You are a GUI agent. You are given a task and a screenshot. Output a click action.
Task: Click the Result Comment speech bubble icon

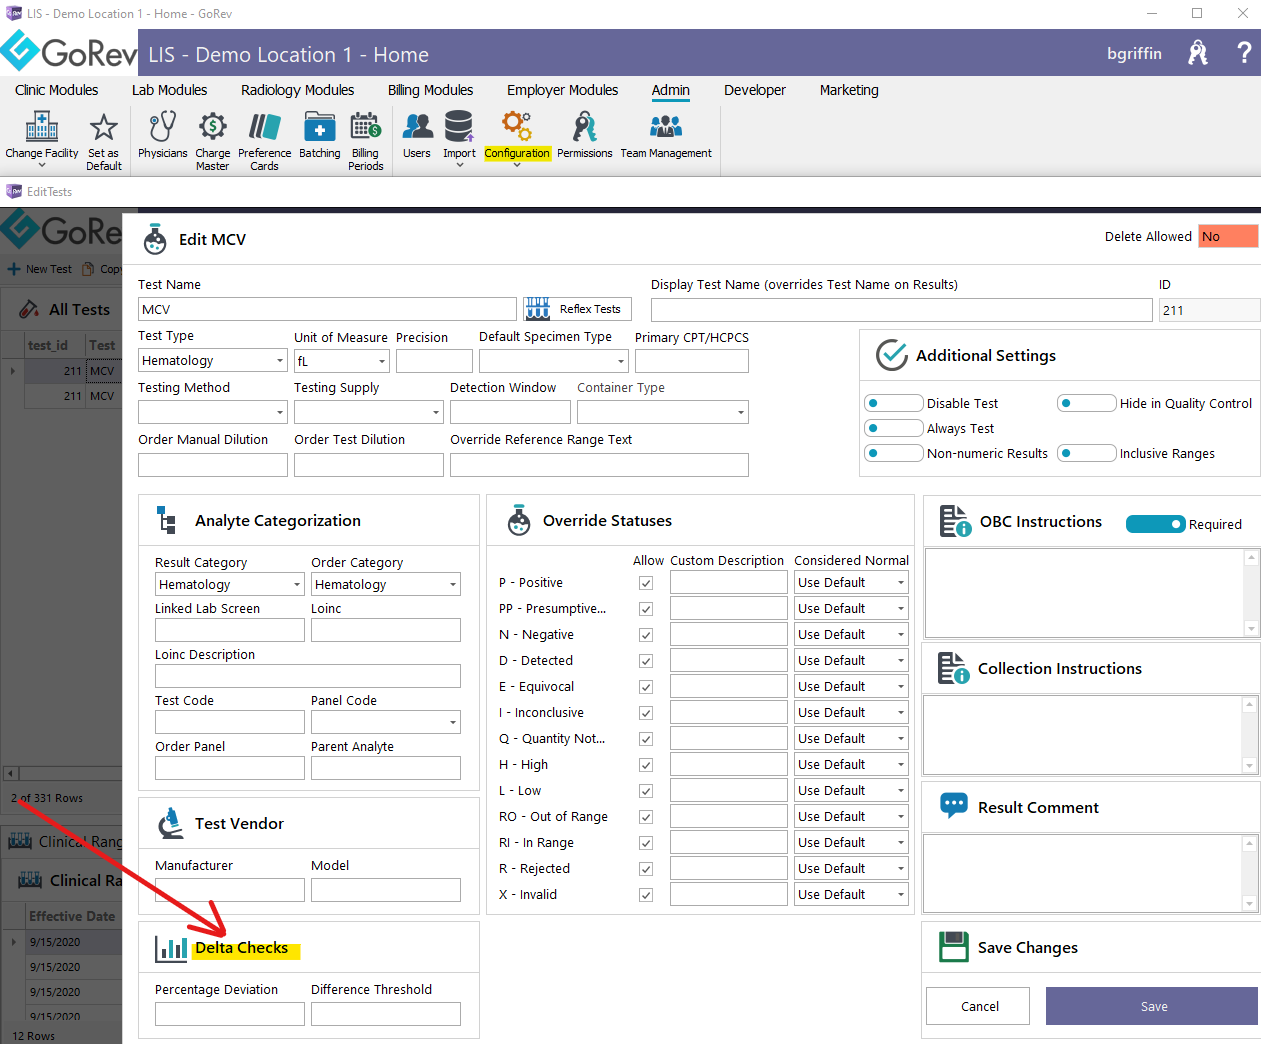pos(954,806)
